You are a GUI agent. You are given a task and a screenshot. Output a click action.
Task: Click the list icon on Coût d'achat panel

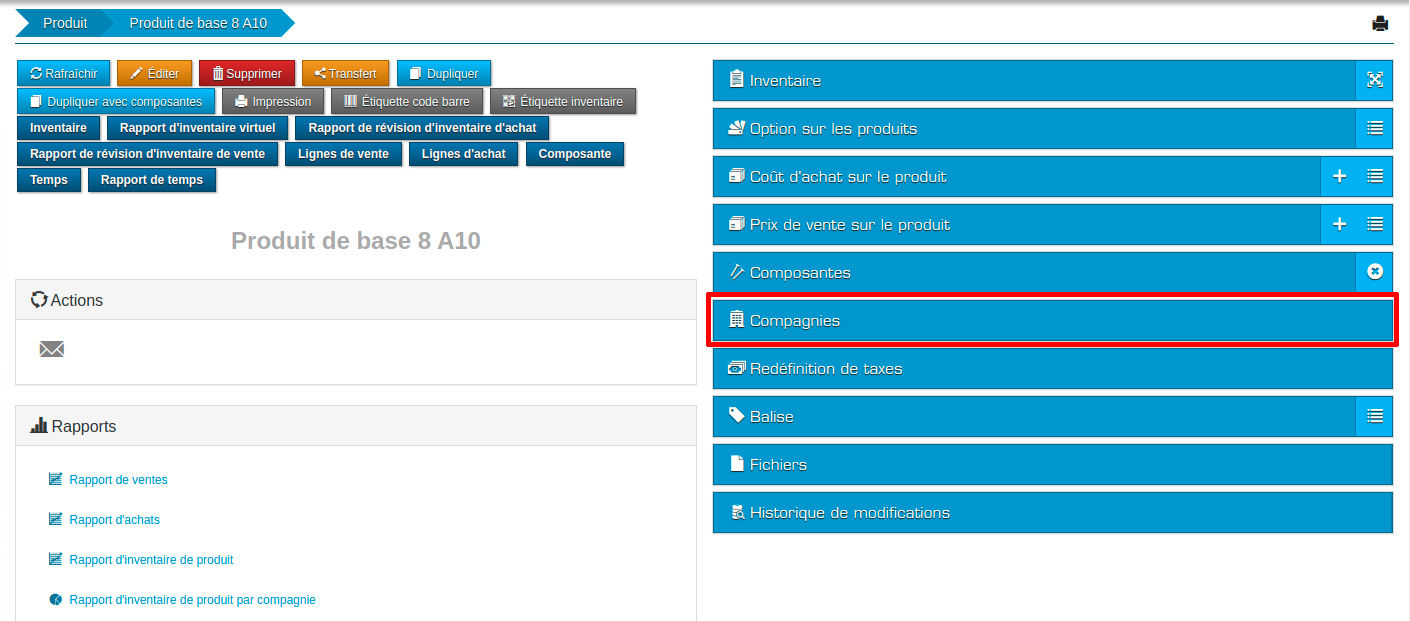[1374, 176]
